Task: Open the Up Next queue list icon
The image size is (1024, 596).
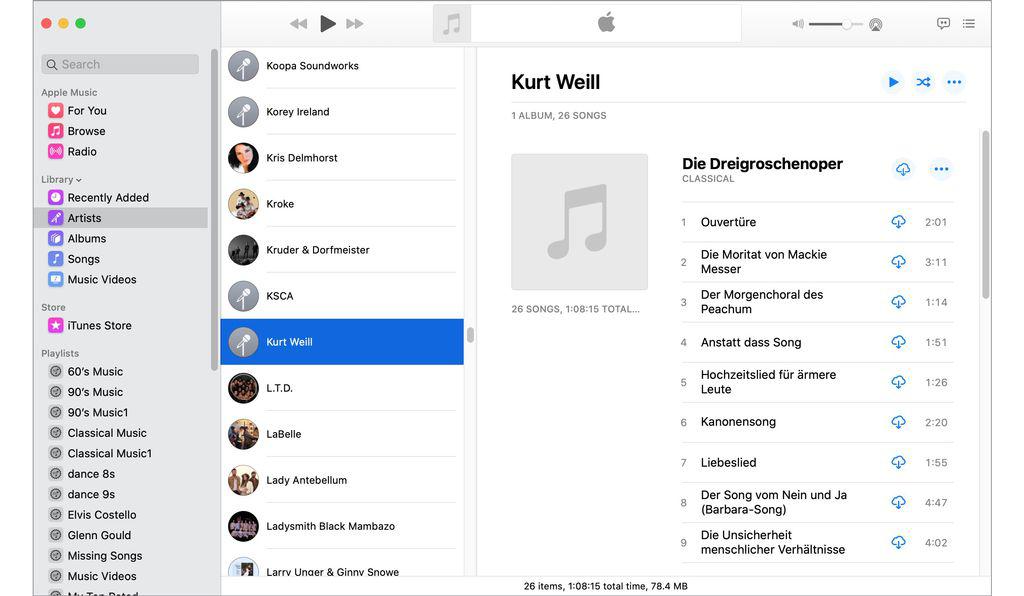Action: click(x=968, y=24)
